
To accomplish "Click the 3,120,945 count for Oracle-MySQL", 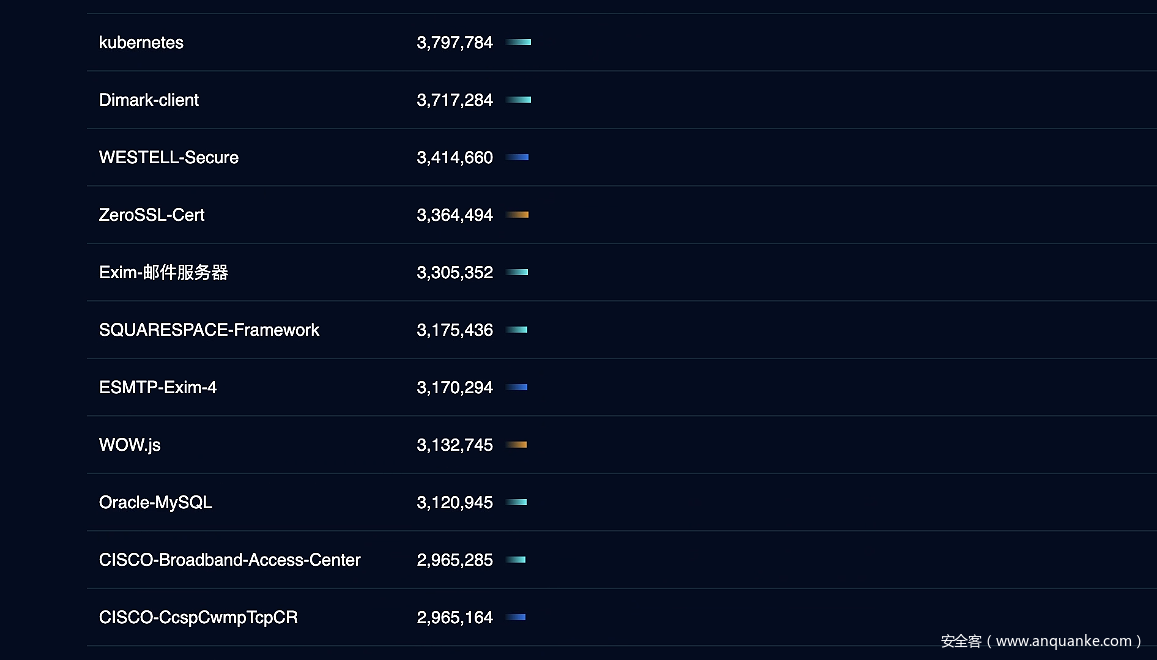I will click(455, 502).
